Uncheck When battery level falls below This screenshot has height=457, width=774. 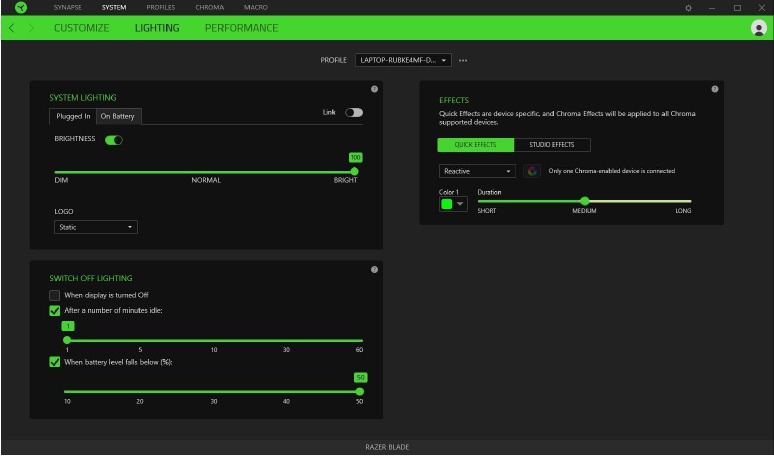click(54, 362)
